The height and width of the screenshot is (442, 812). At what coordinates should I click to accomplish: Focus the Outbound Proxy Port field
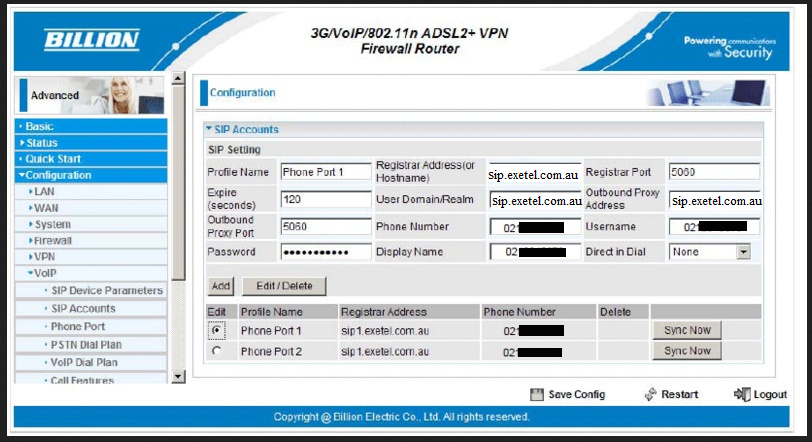[326, 227]
